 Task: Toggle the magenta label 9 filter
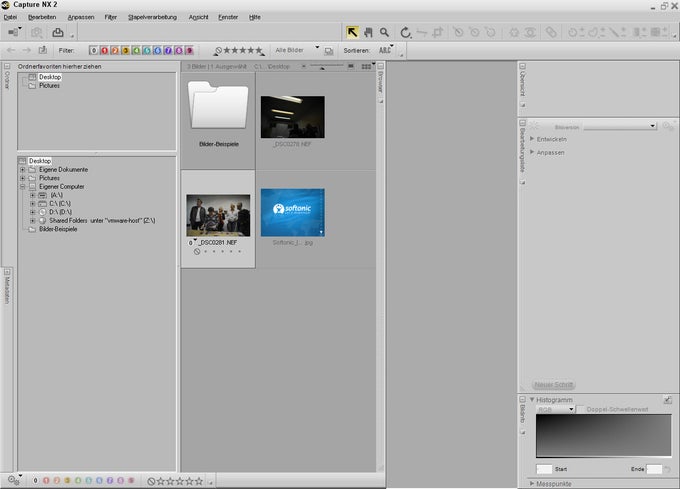[190, 50]
